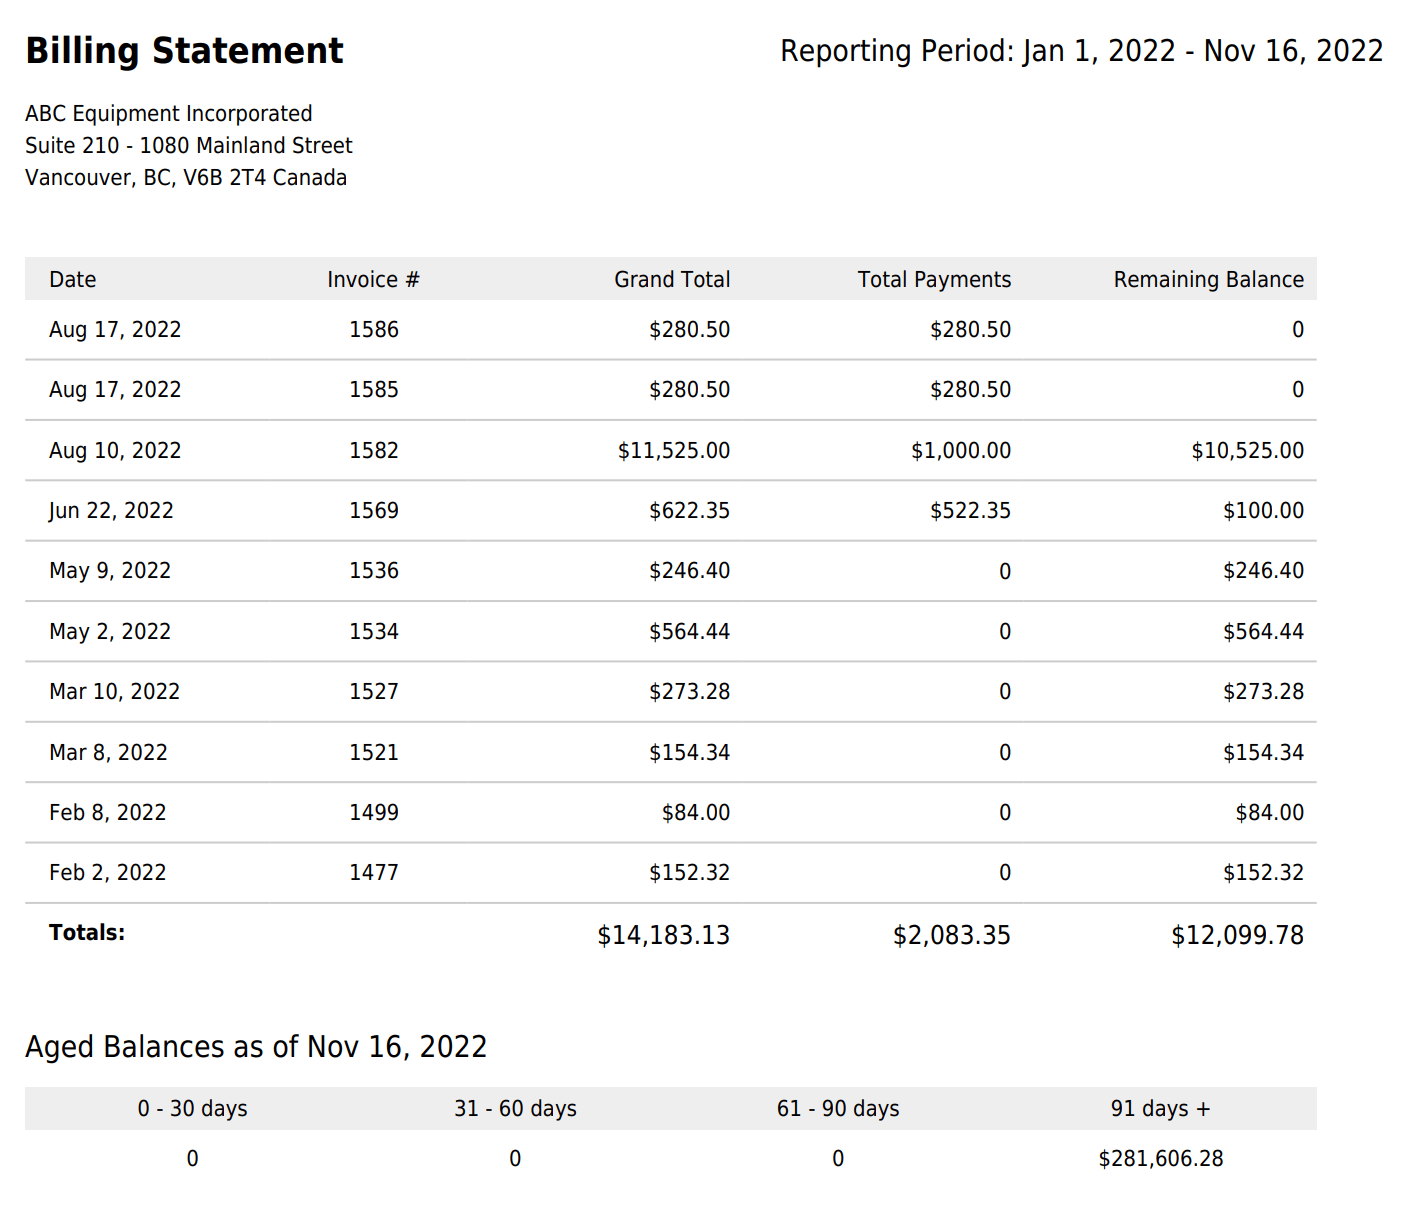Click the Remaining Balance column header
The width and height of the screenshot is (1406, 1207).
[1208, 280]
